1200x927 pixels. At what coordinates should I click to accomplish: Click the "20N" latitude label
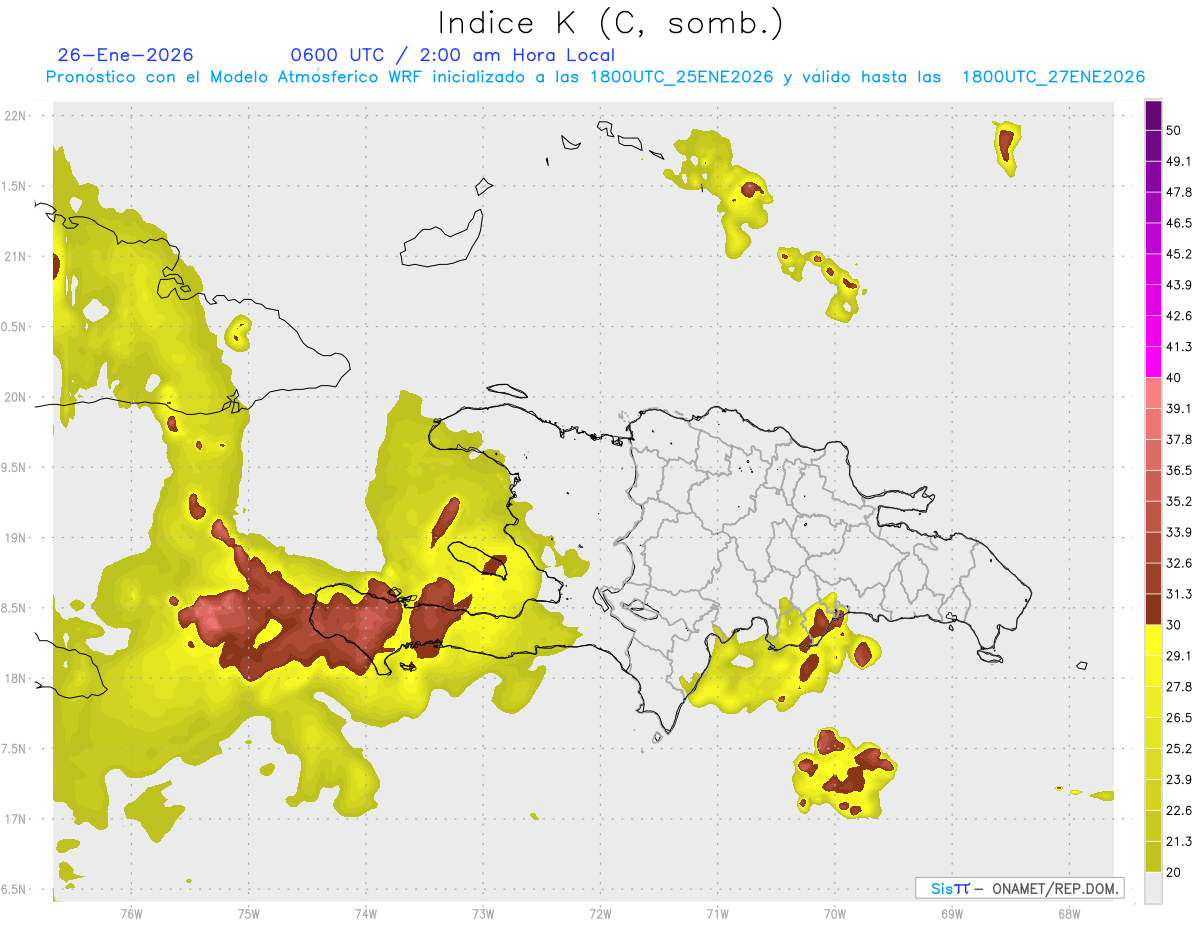(17, 397)
